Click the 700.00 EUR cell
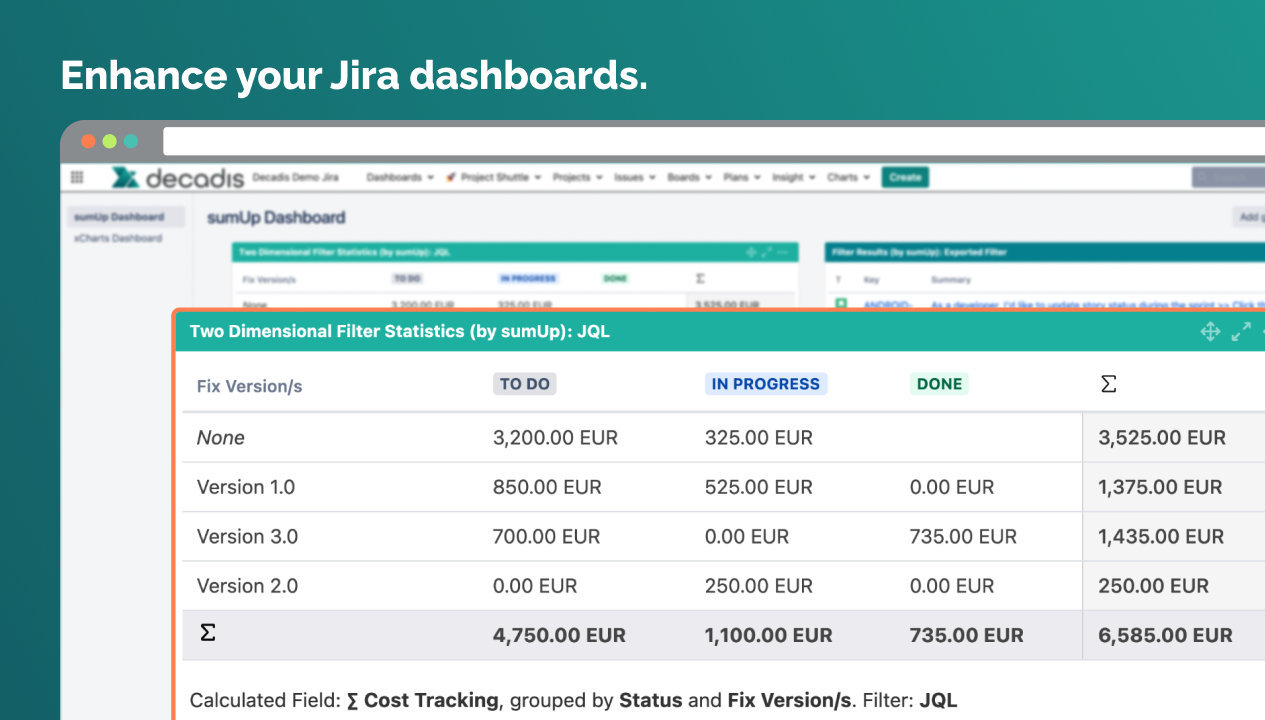Viewport: 1265px width, 720px height. pos(547,536)
